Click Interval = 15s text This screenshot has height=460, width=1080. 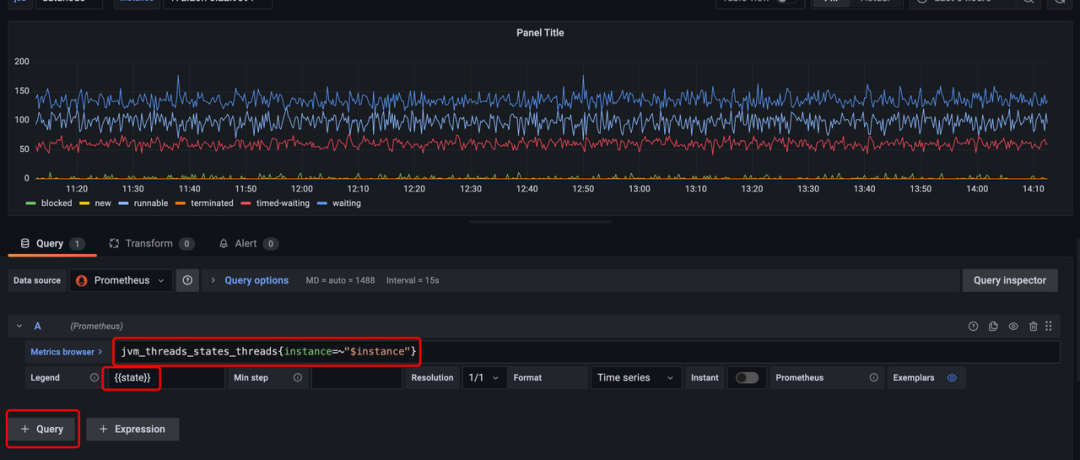click(413, 281)
